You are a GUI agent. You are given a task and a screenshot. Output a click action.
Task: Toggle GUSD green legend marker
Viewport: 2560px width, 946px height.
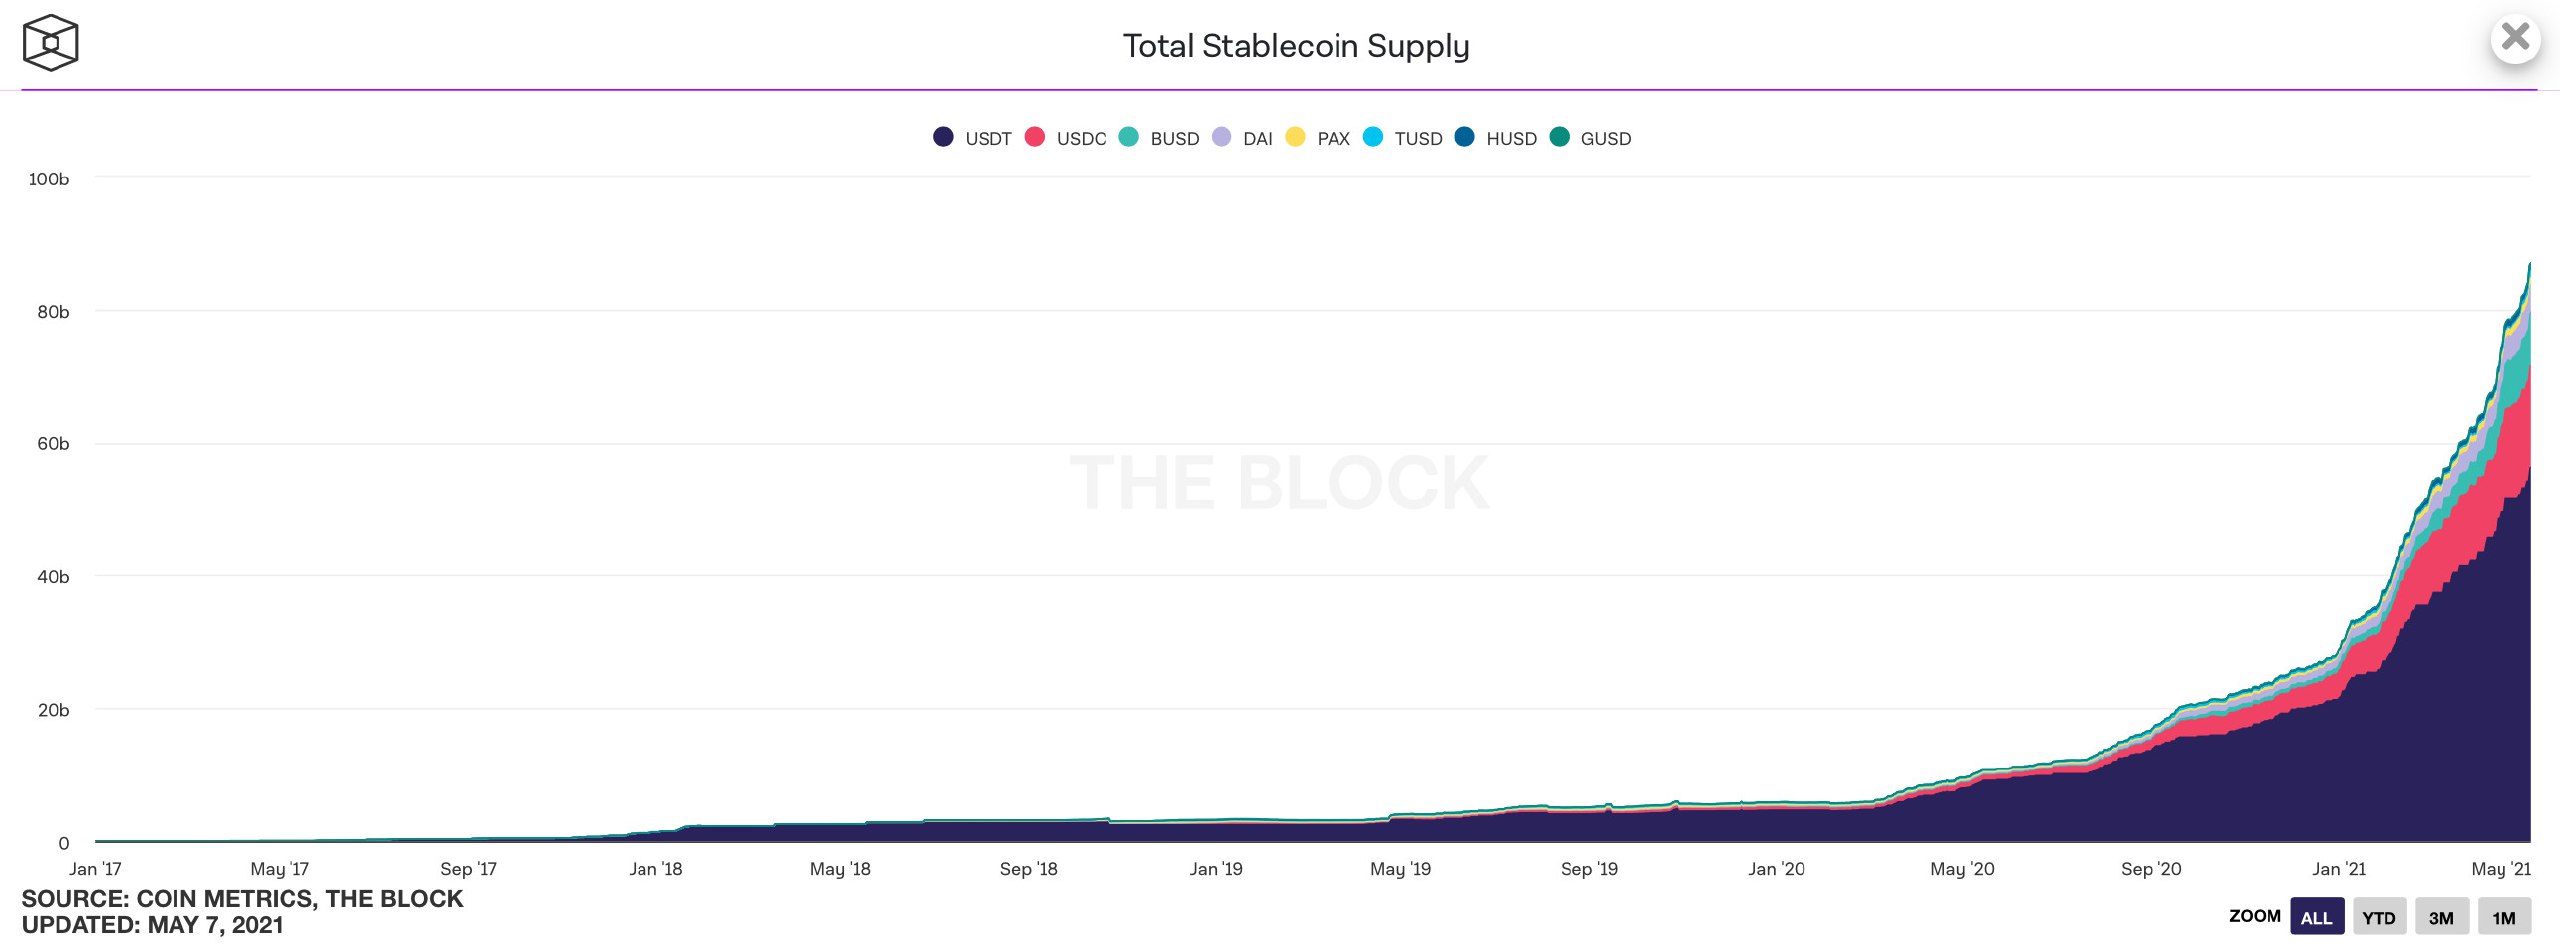pyautogui.click(x=1559, y=137)
